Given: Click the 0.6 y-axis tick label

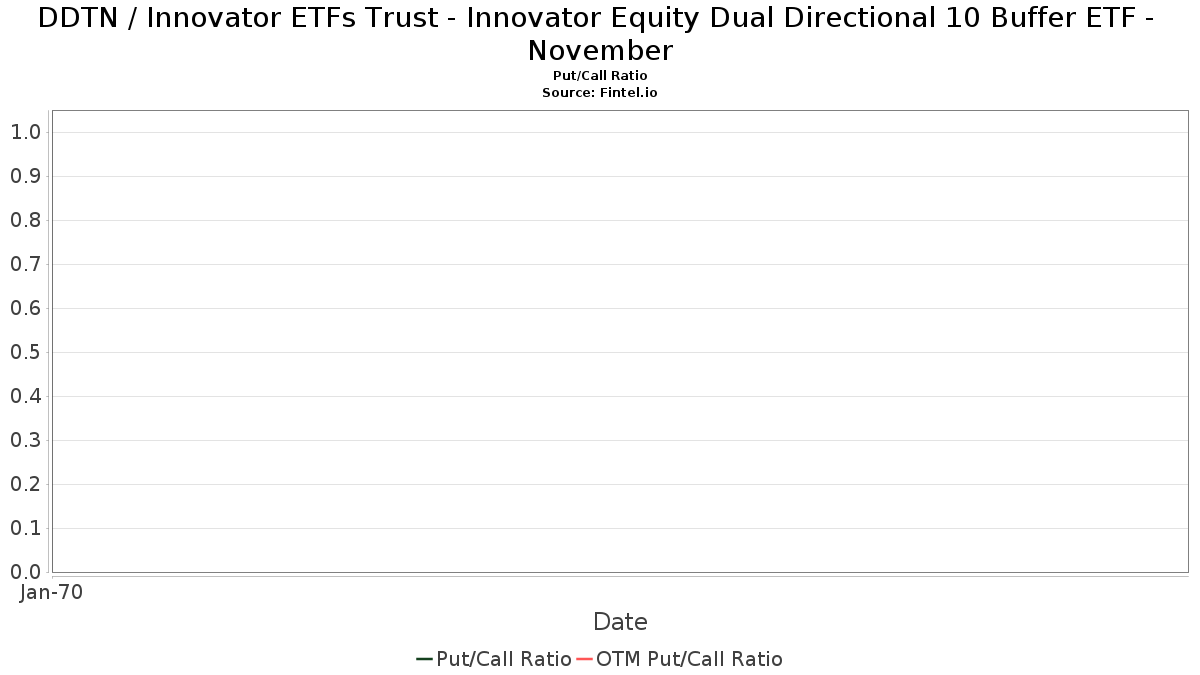Looking at the screenshot, I should coord(25,308).
